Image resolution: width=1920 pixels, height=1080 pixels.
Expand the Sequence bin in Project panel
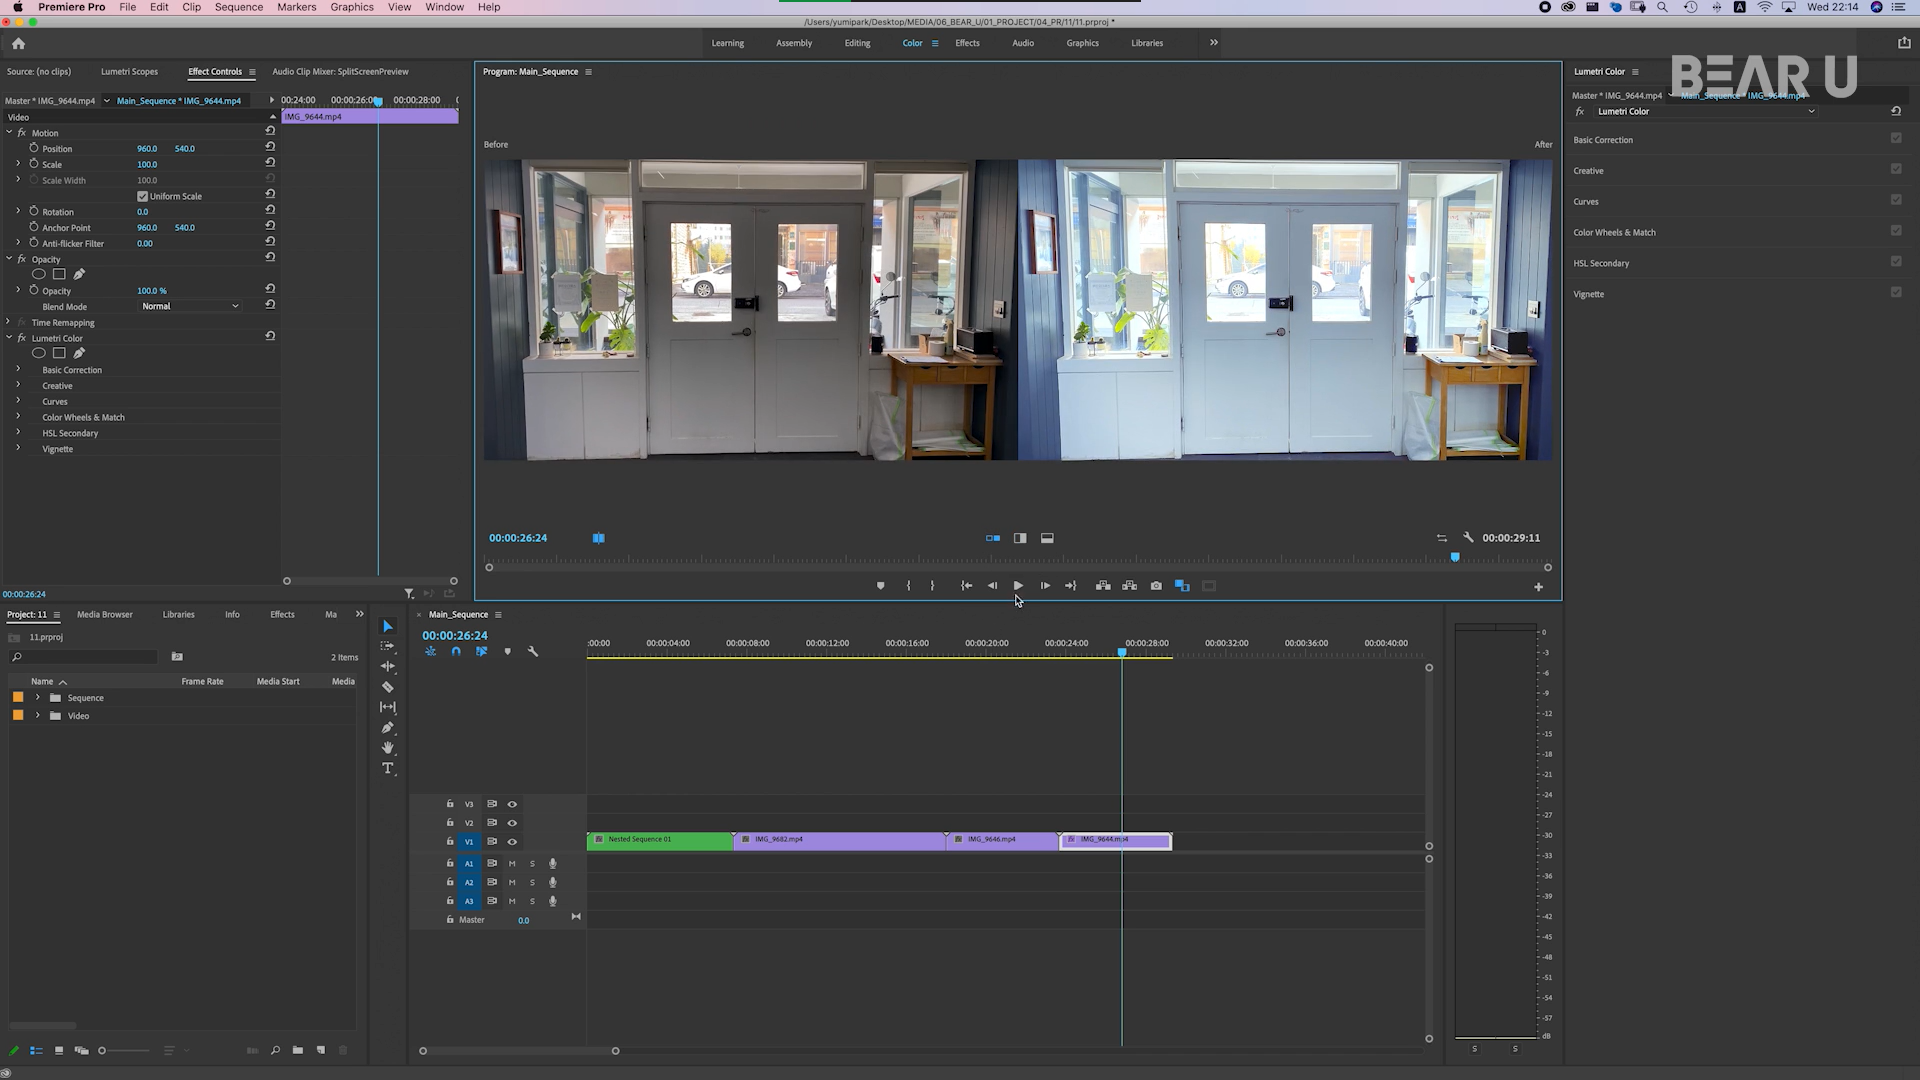pyautogui.click(x=38, y=698)
